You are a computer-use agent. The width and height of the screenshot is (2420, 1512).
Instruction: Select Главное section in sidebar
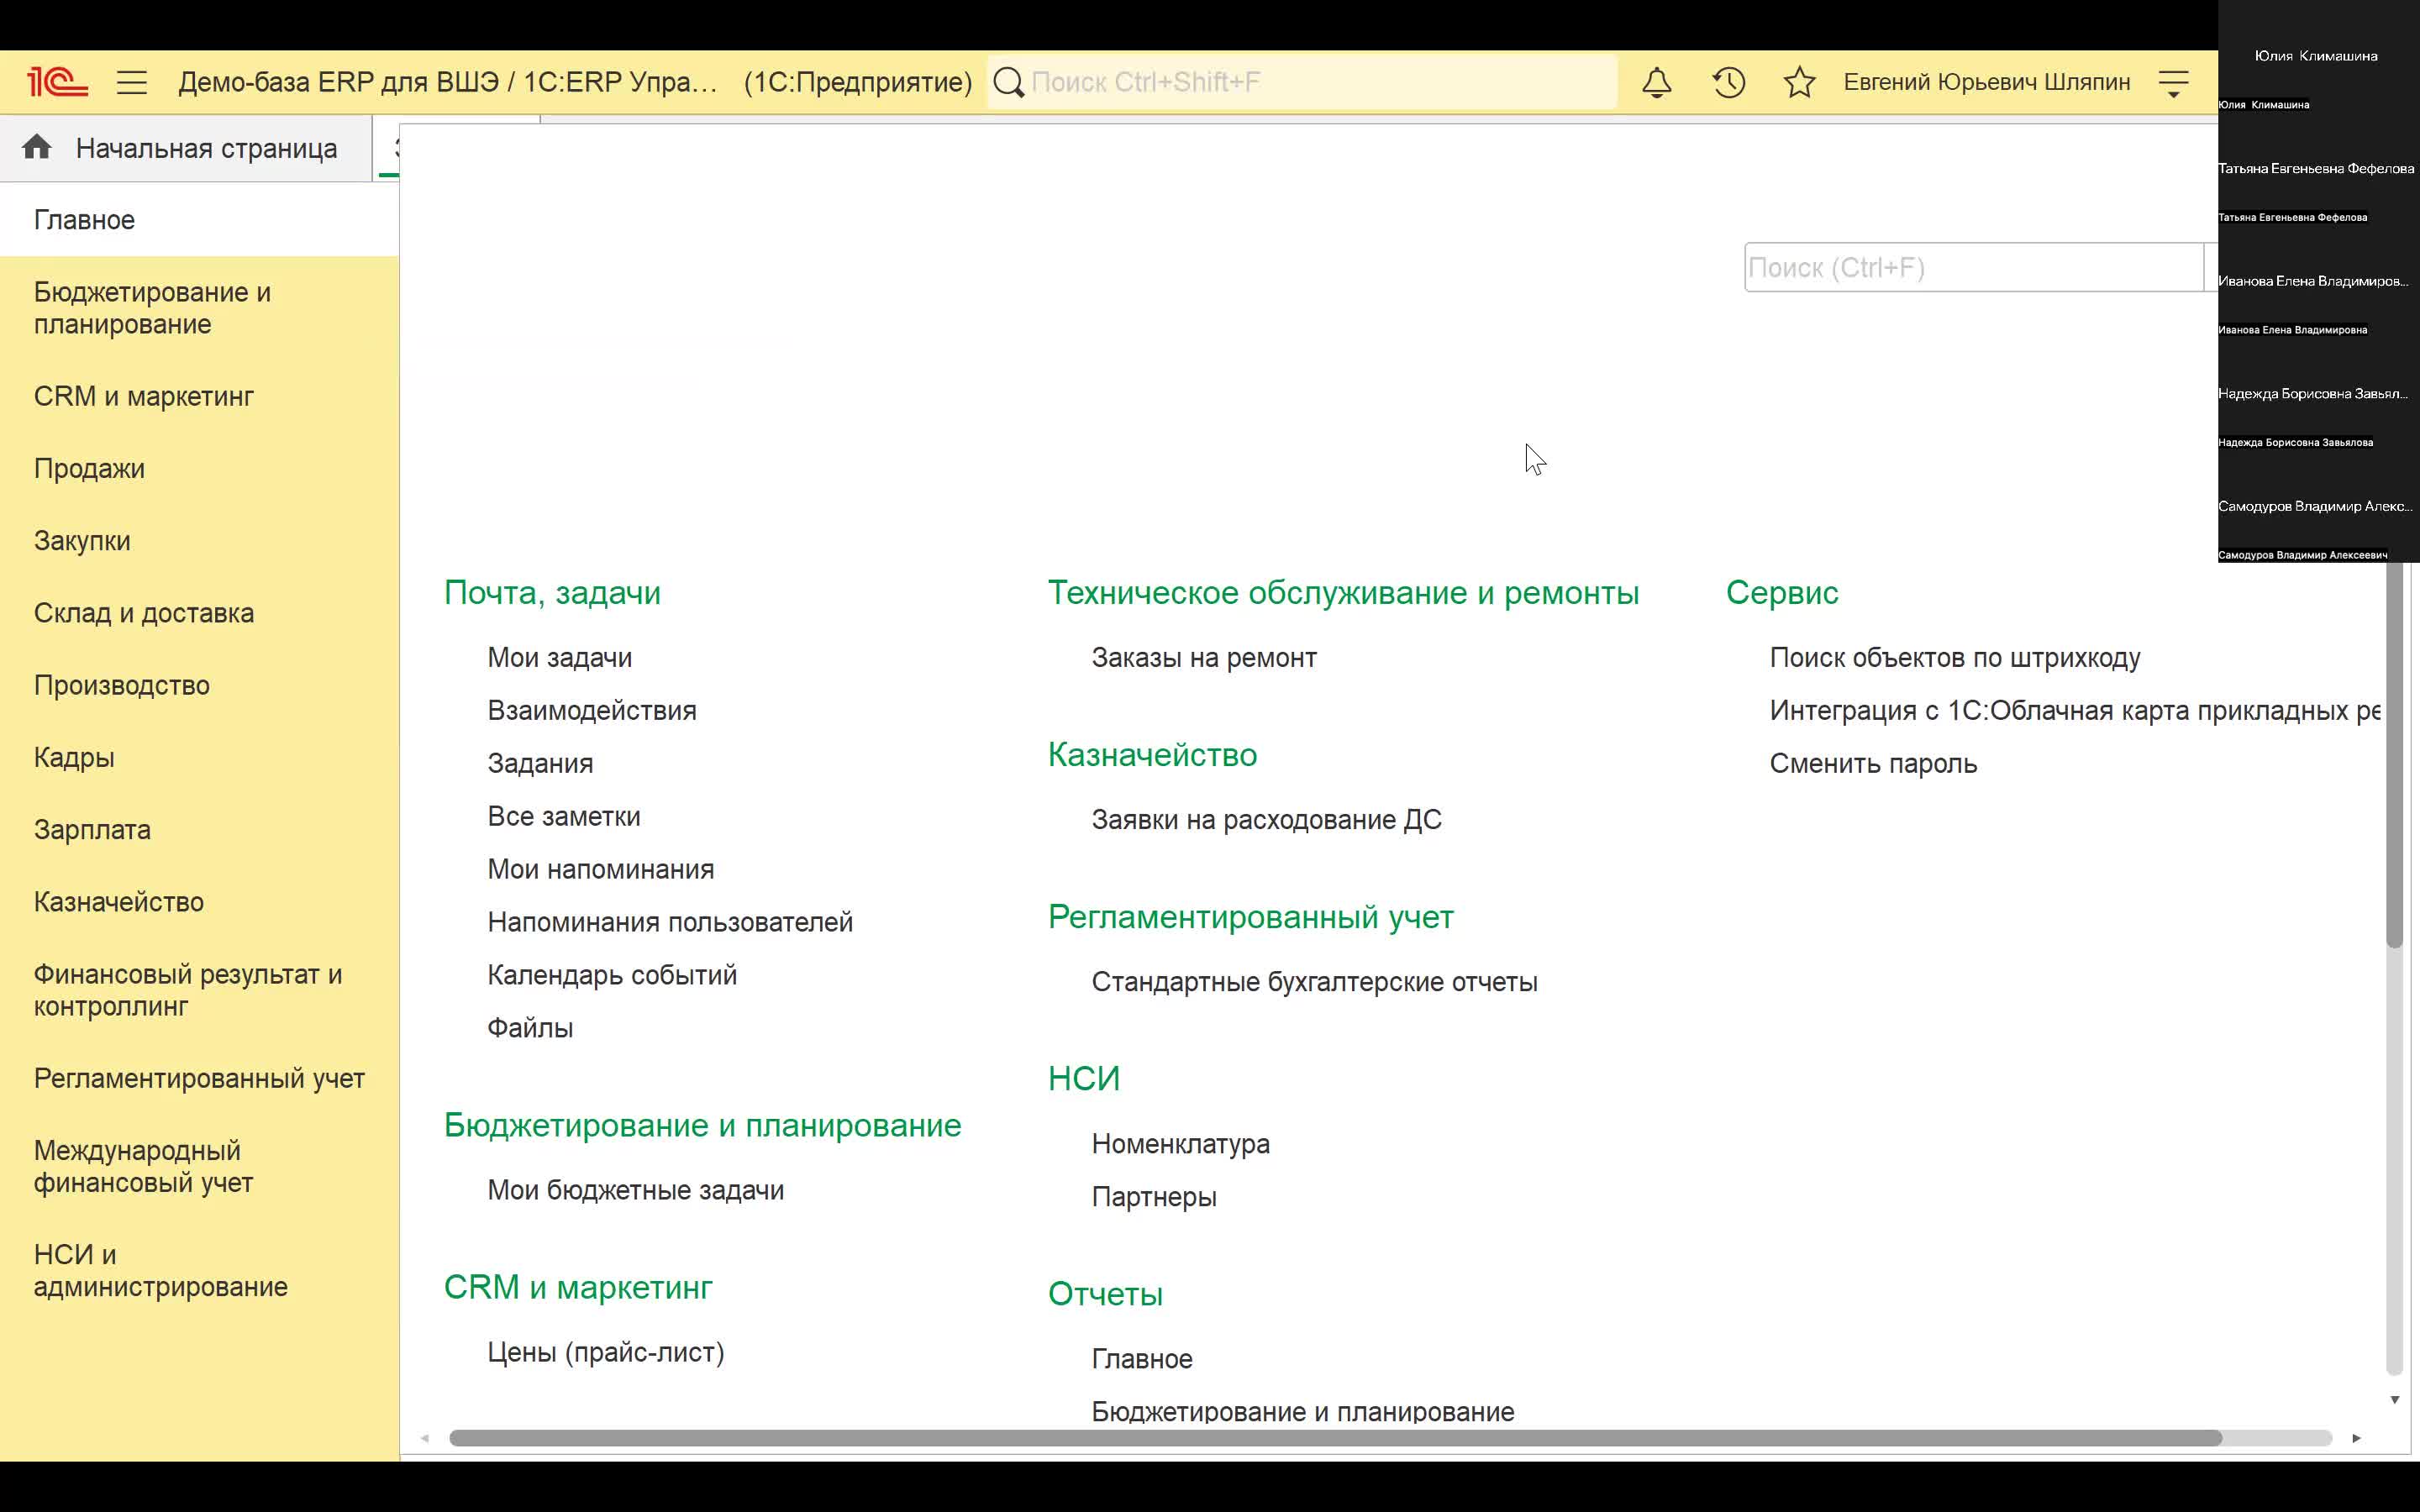click(x=200, y=220)
